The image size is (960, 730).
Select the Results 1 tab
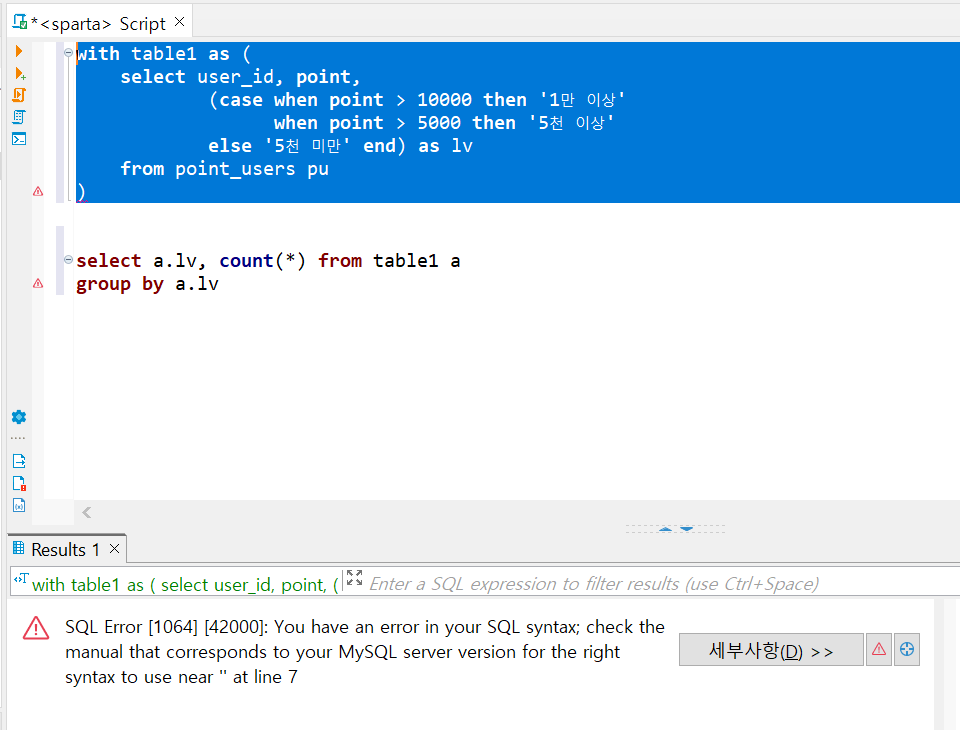(65, 549)
